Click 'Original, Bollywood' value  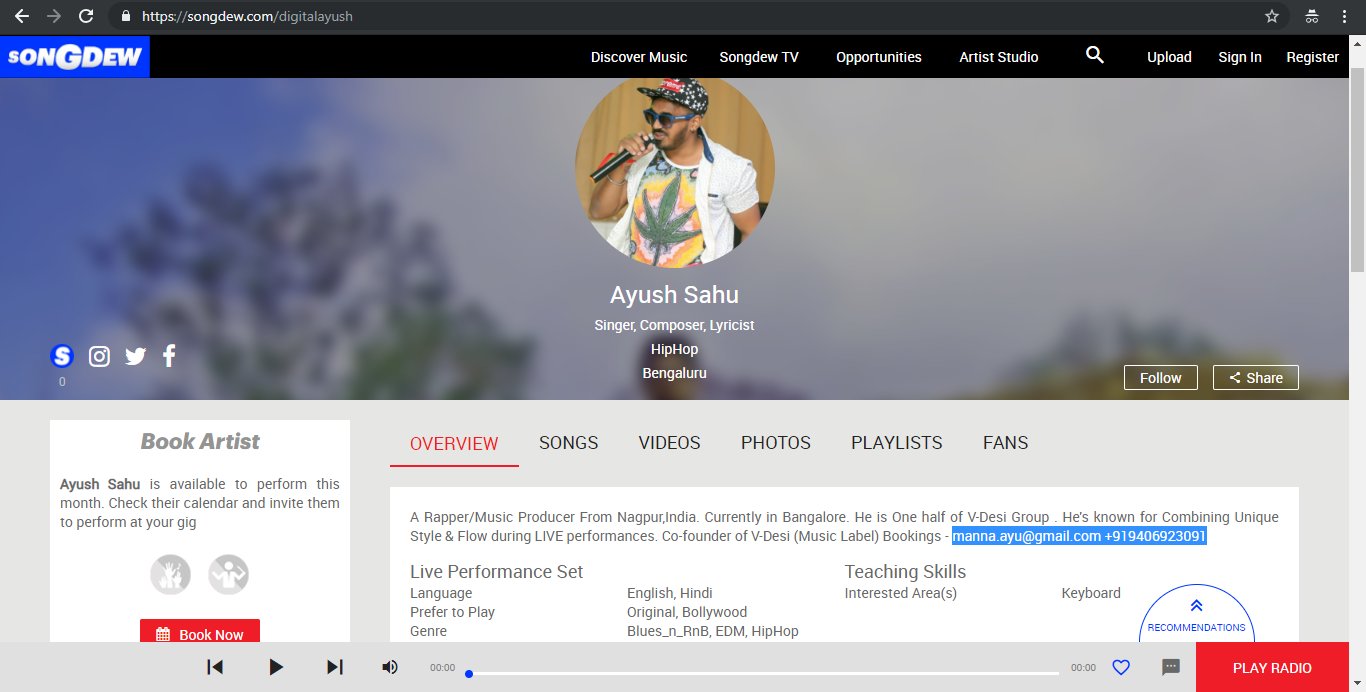[687, 612]
